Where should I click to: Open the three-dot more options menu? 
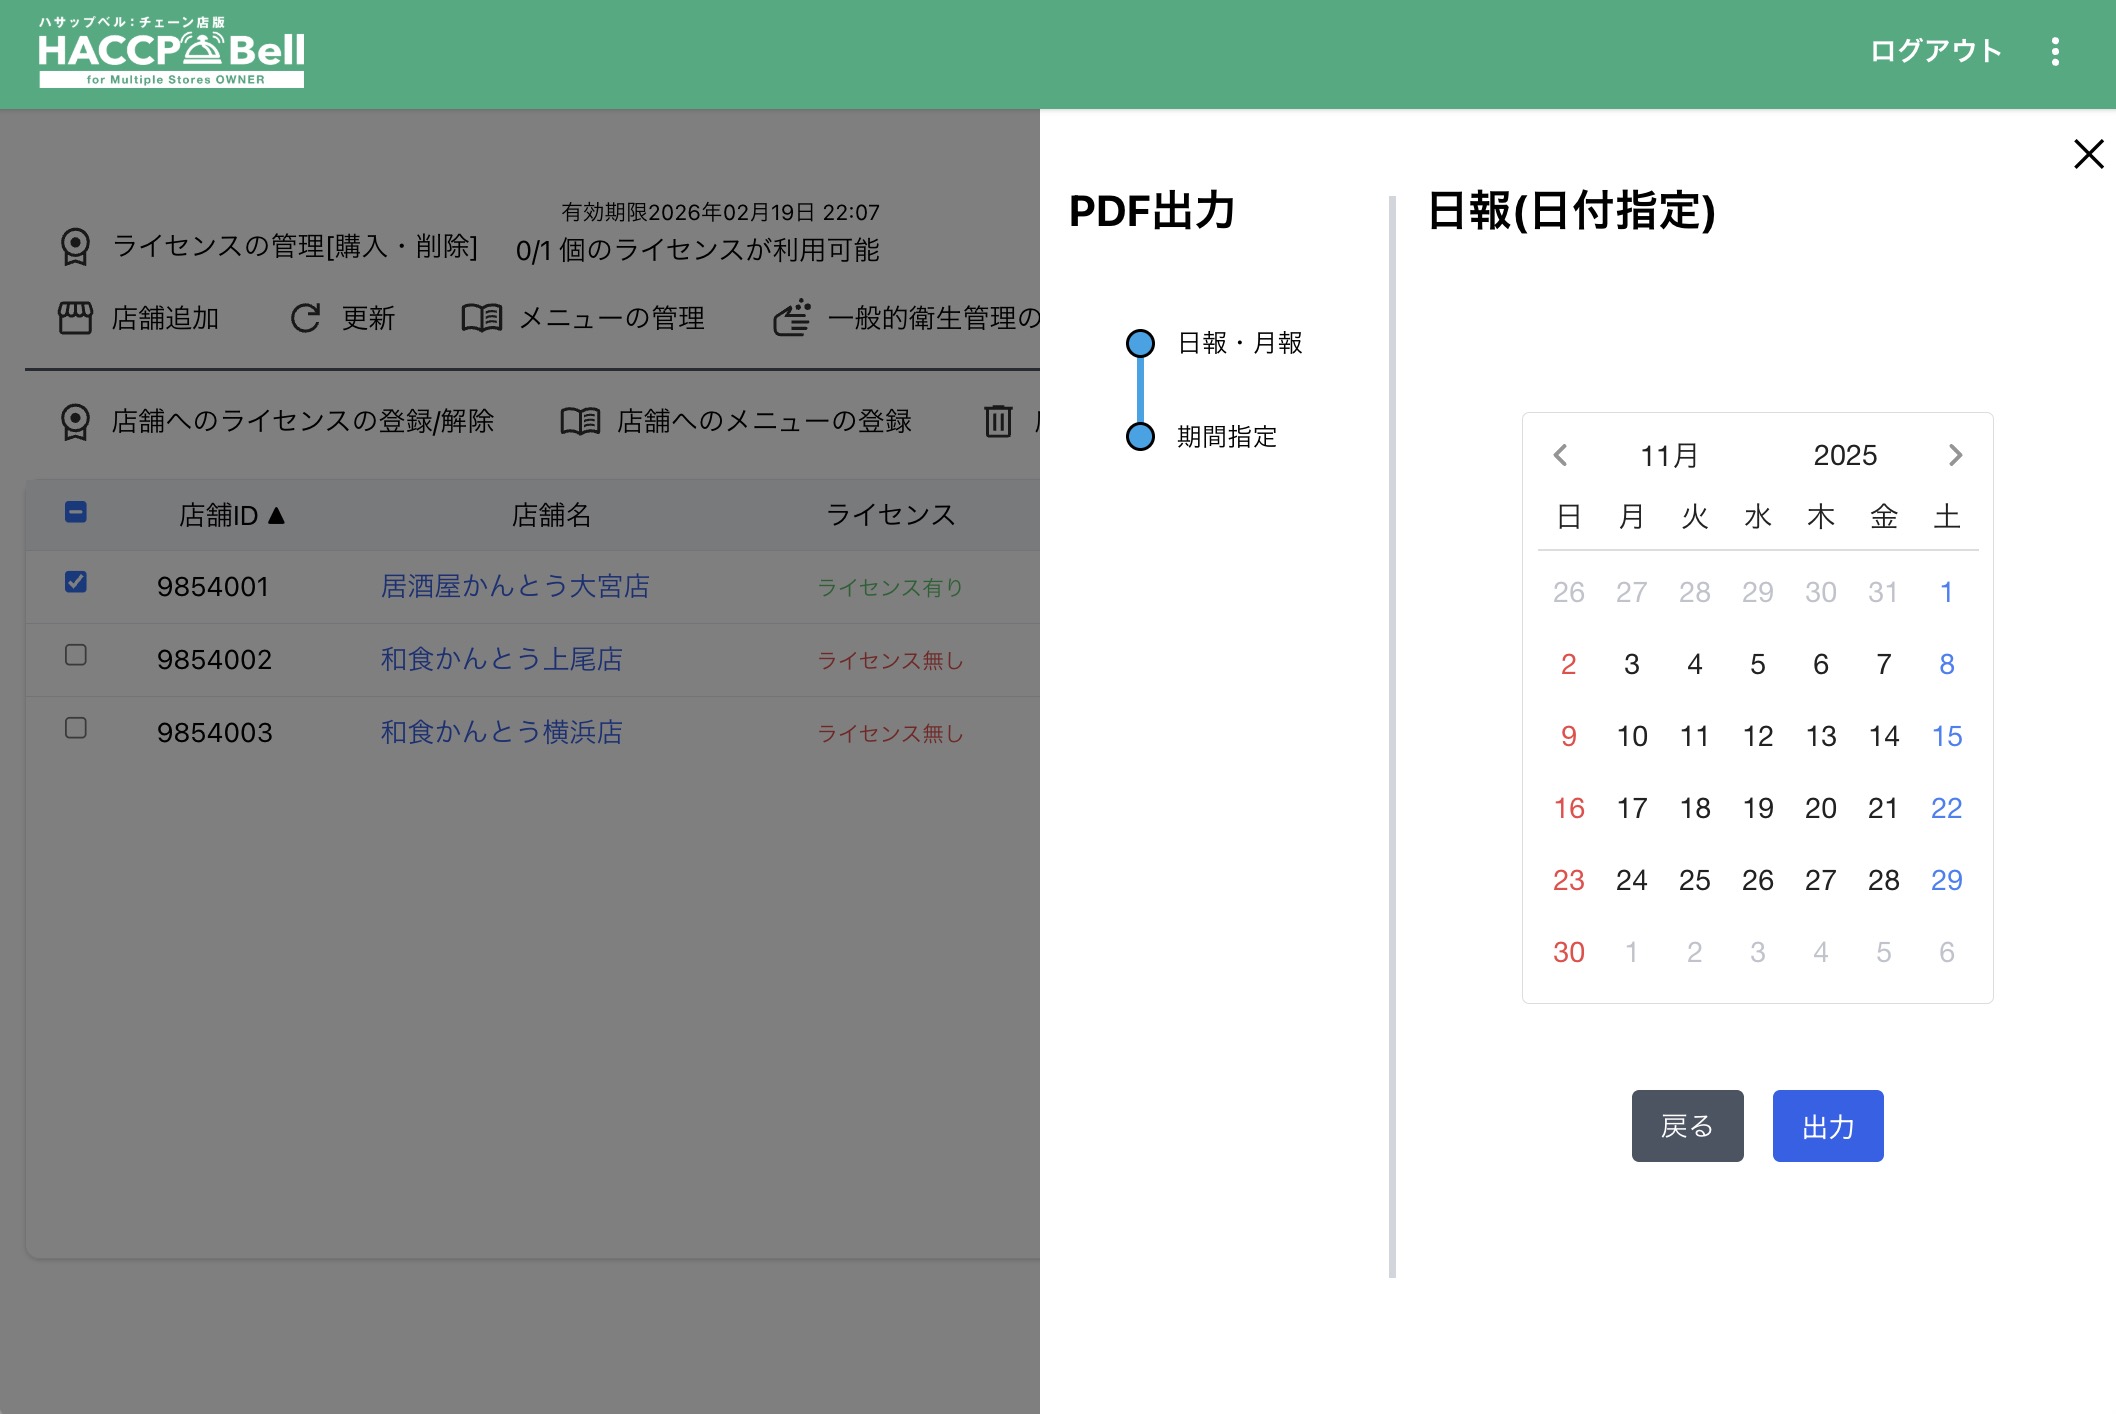click(x=2055, y=52)
